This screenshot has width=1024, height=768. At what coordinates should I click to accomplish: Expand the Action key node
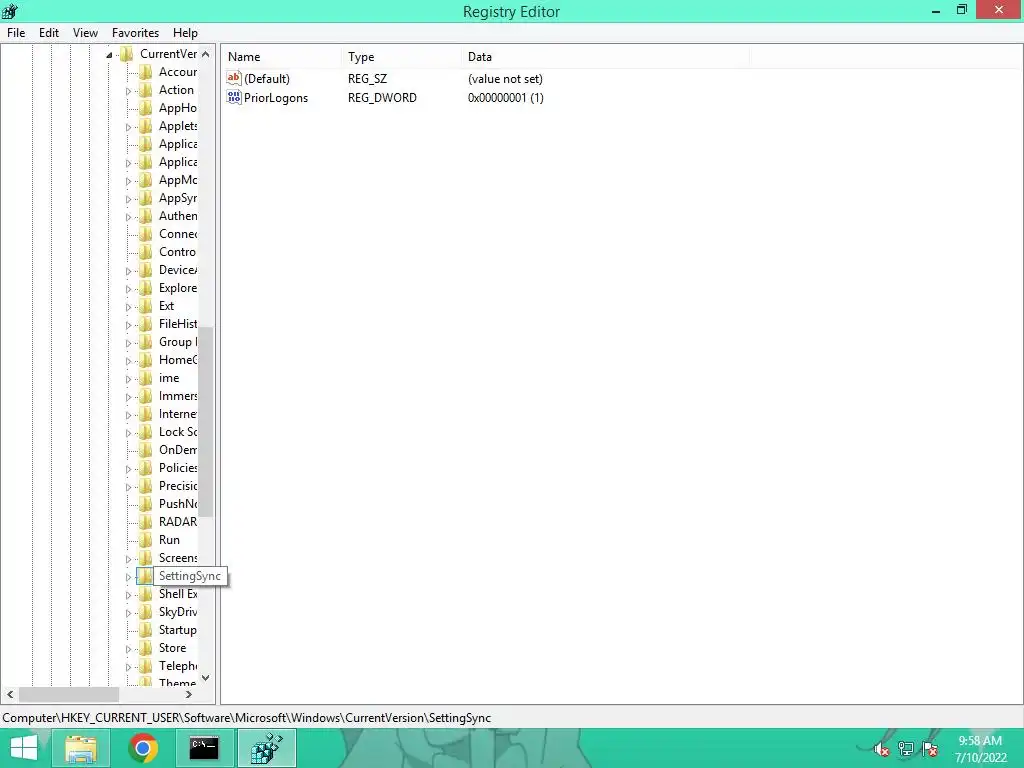click(x=128, y=91)
